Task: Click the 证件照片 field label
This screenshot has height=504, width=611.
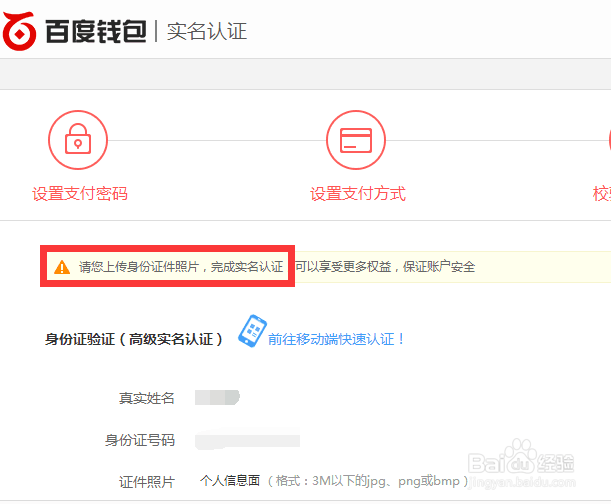Action: point(147,482)
